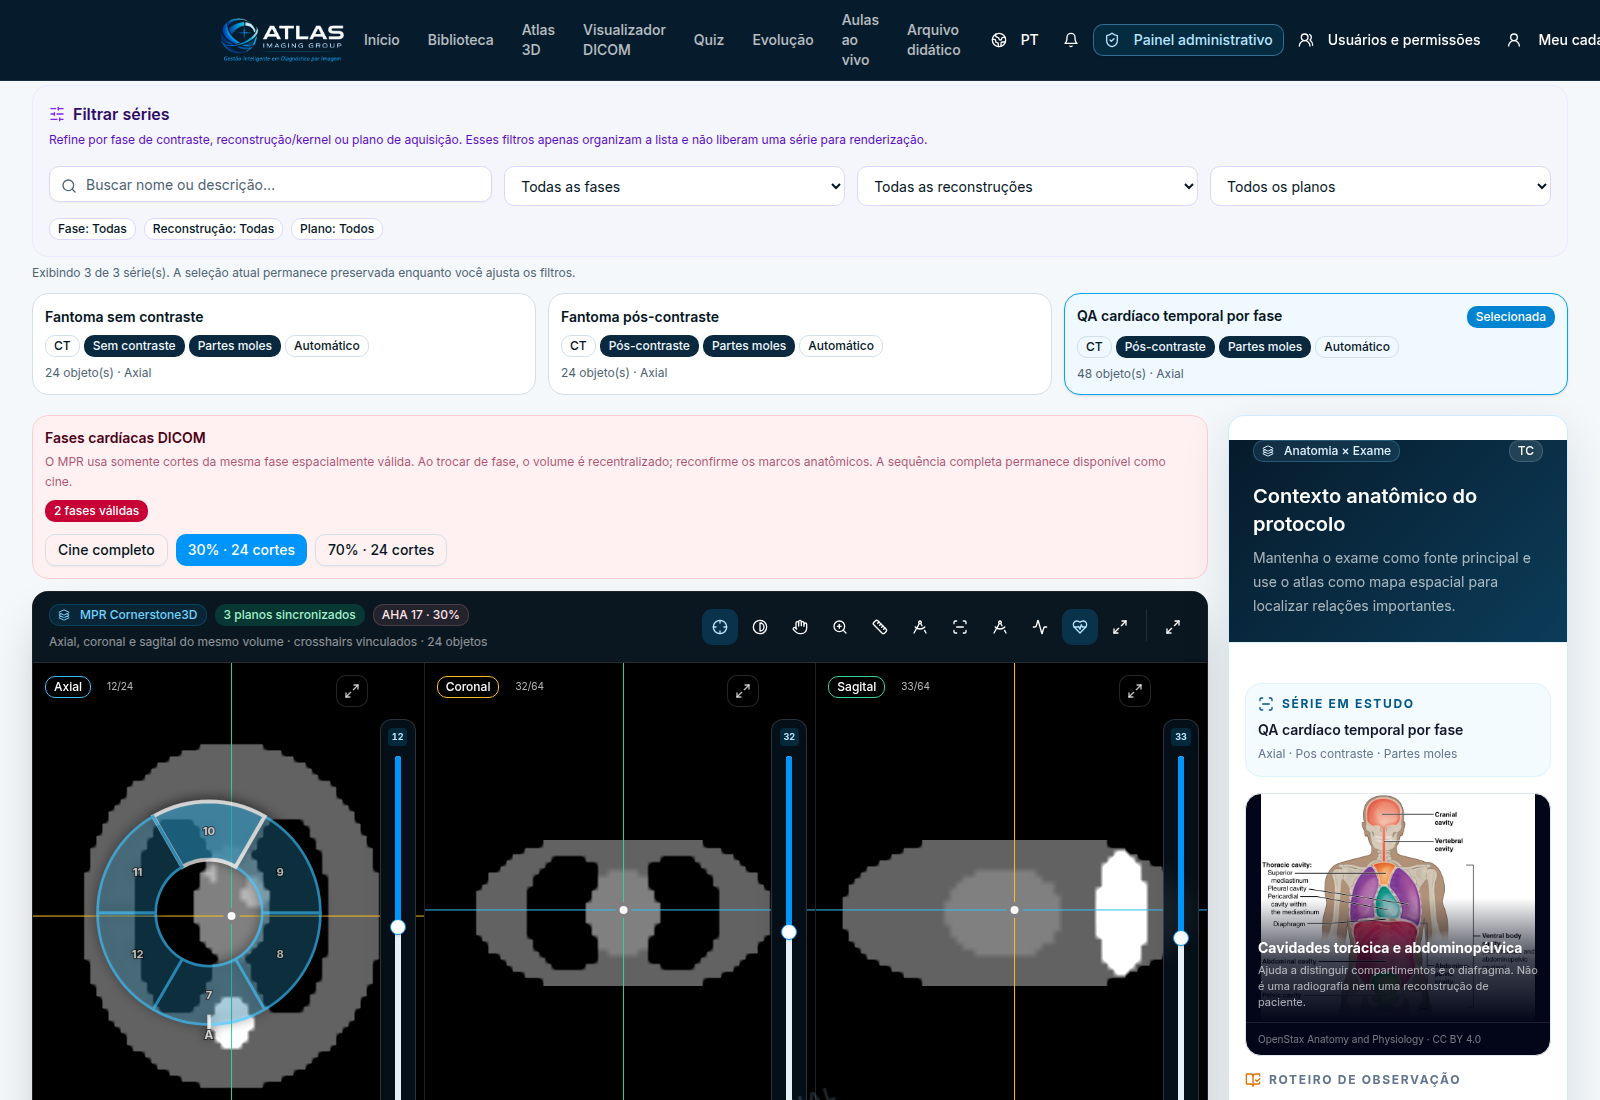Select the rectangular ROI frame tool

coord(960,627)
